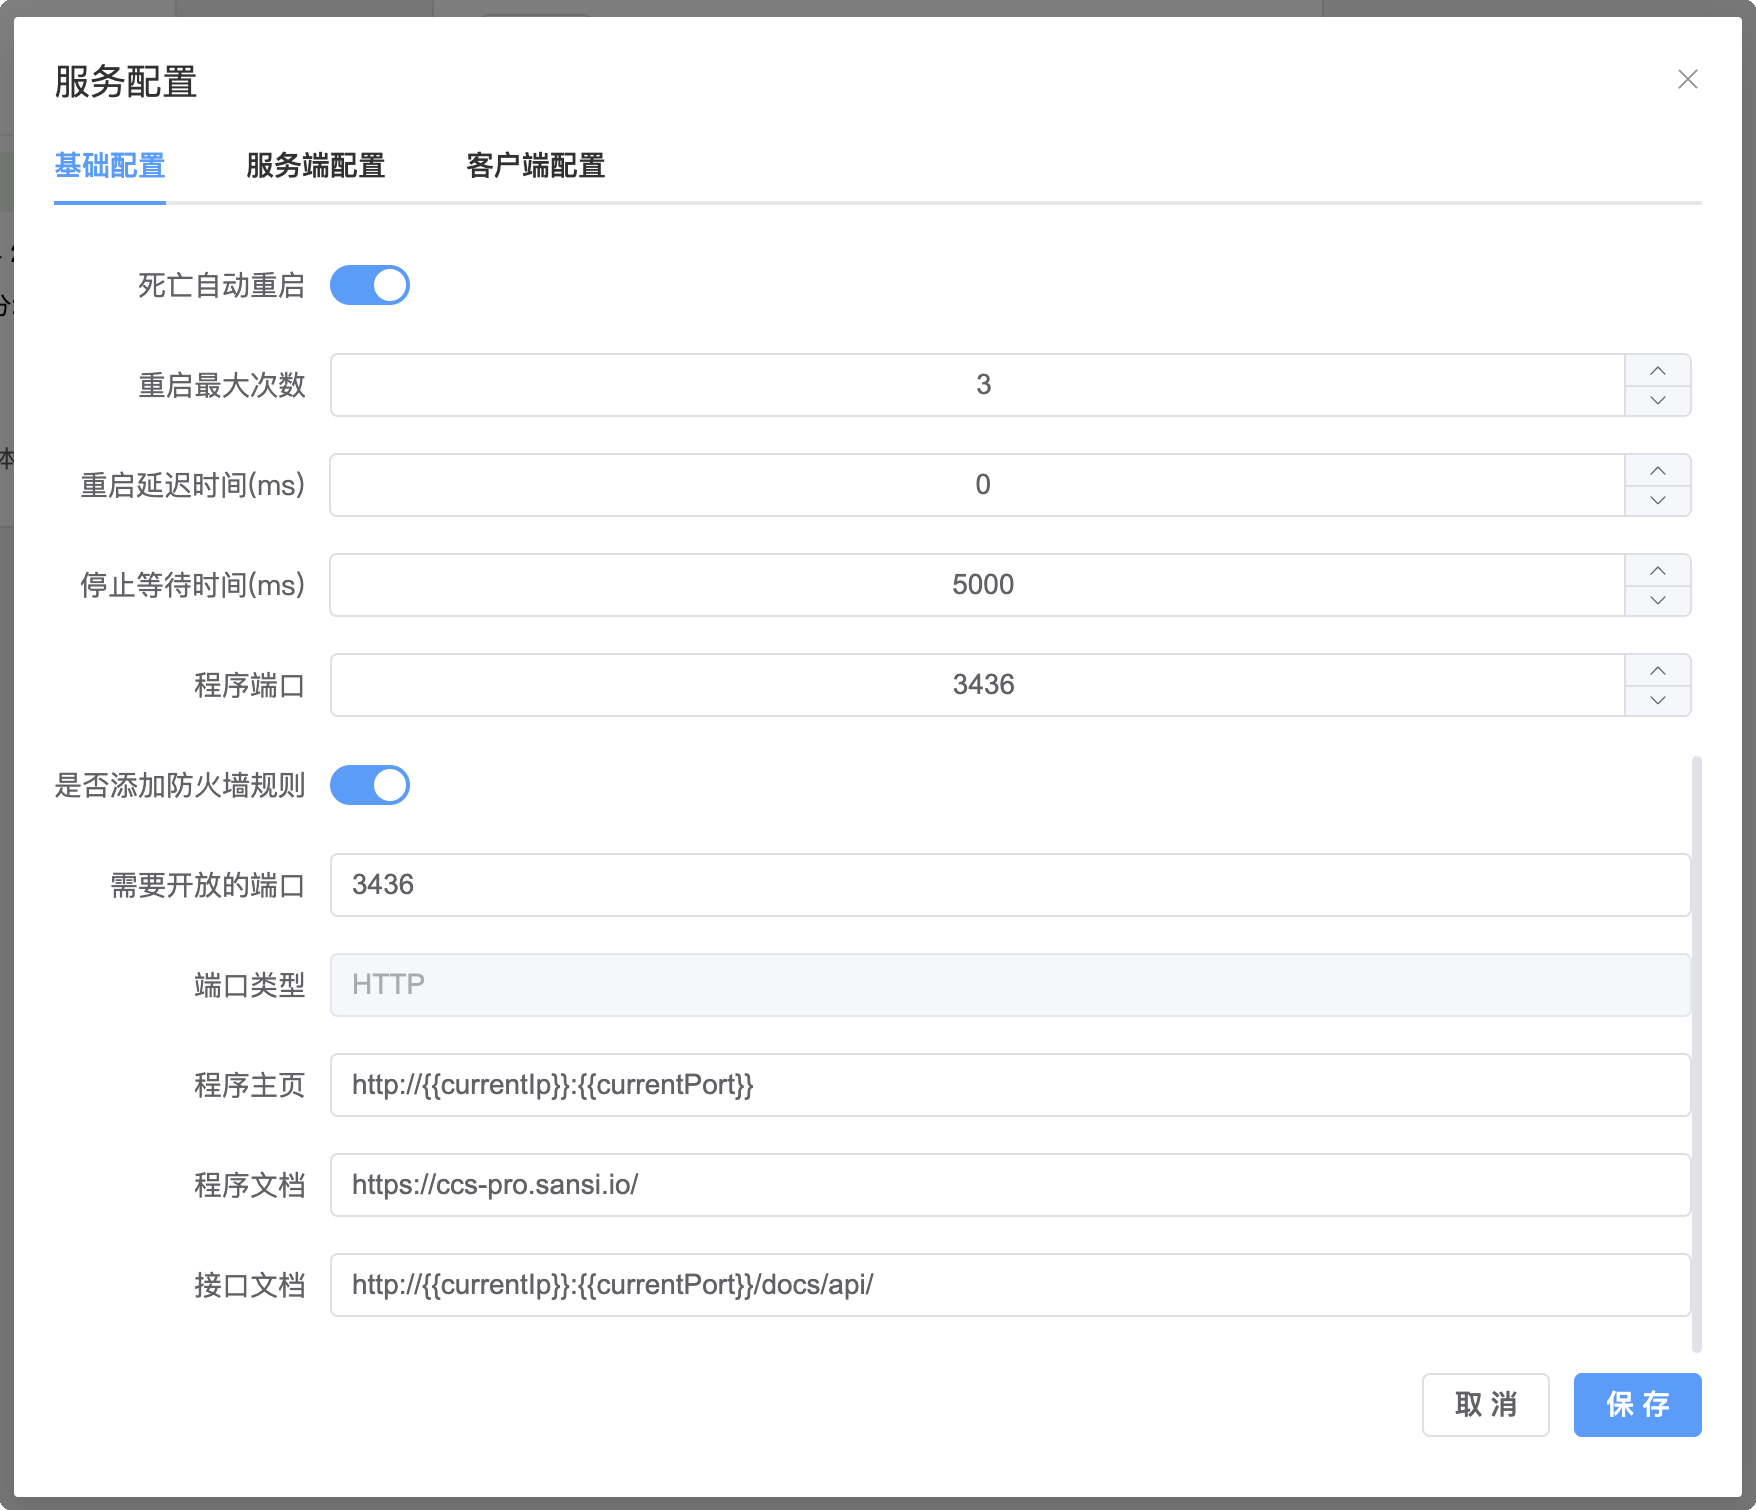This screenshot has height=1510, width=1756.
Task: Click the 是否添加防火墙规则 label
Action: click(180, 785)
